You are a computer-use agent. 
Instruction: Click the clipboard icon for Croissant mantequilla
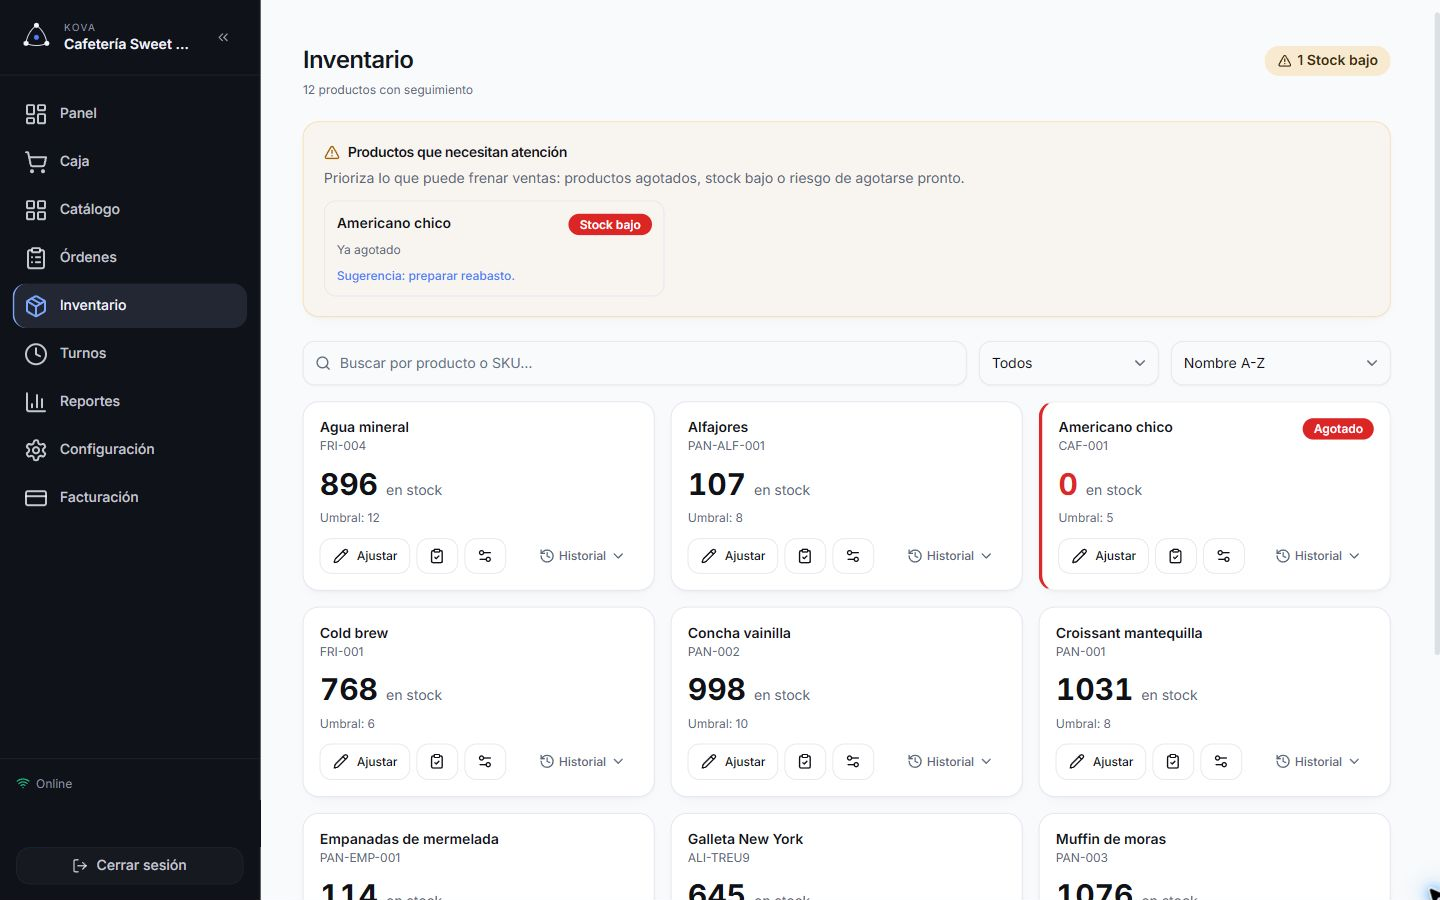[x=1173, y=762]
